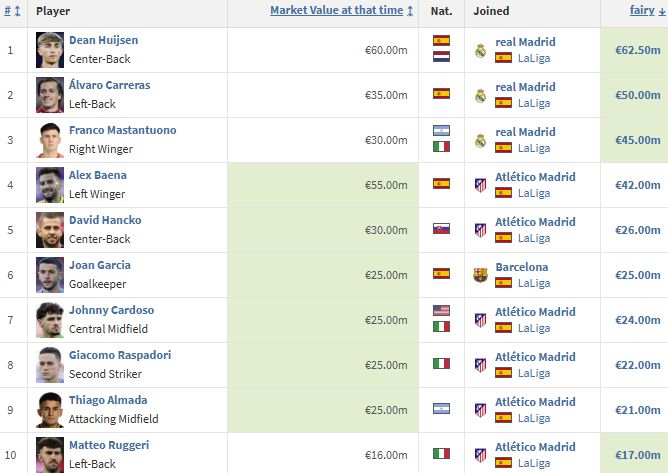Click Thiago Almada portrait thumbnail
The image size is (668, 473).
click(50, 410)
